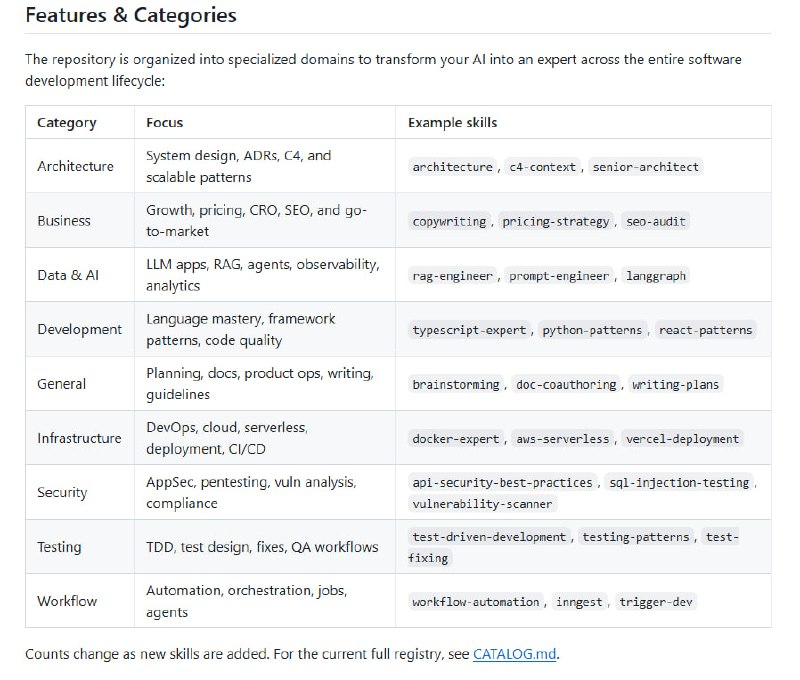Click the rag-engineer skill tag
The height and width of the screenshot is (680, 800).
point(452,275)
